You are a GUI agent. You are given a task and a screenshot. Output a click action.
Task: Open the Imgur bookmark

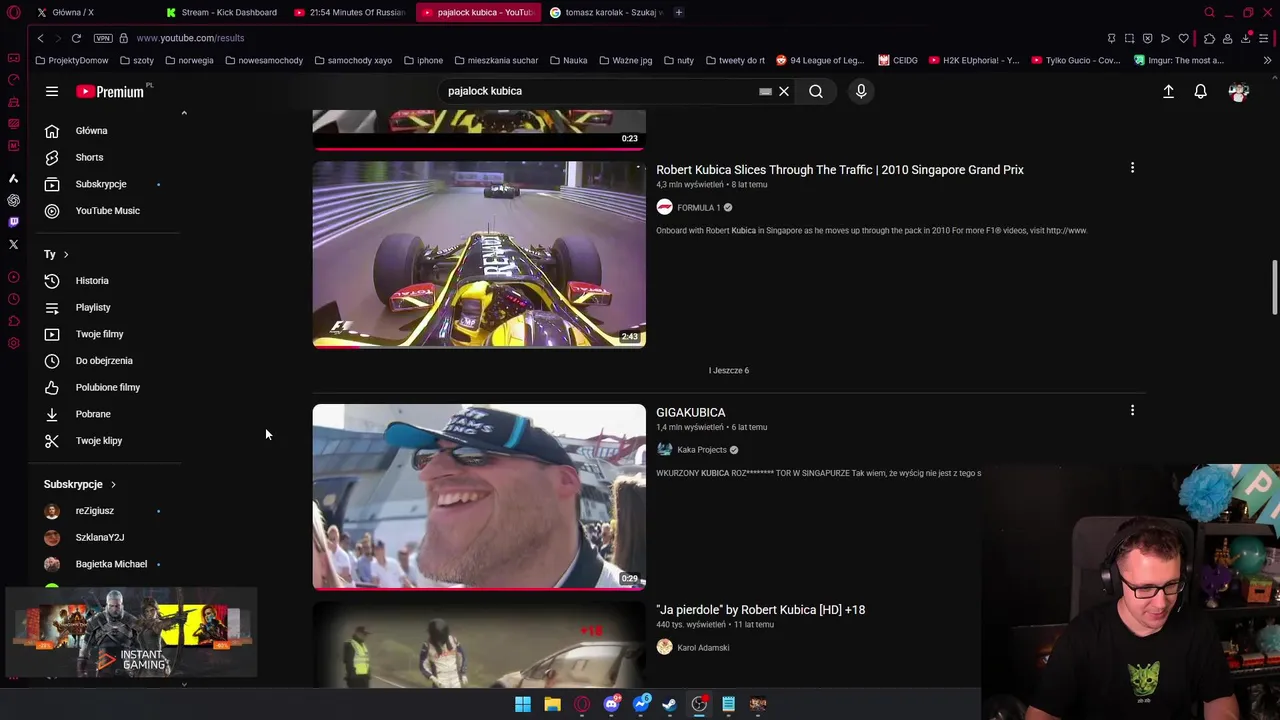pyautogui.click(x=1179, y=60)
